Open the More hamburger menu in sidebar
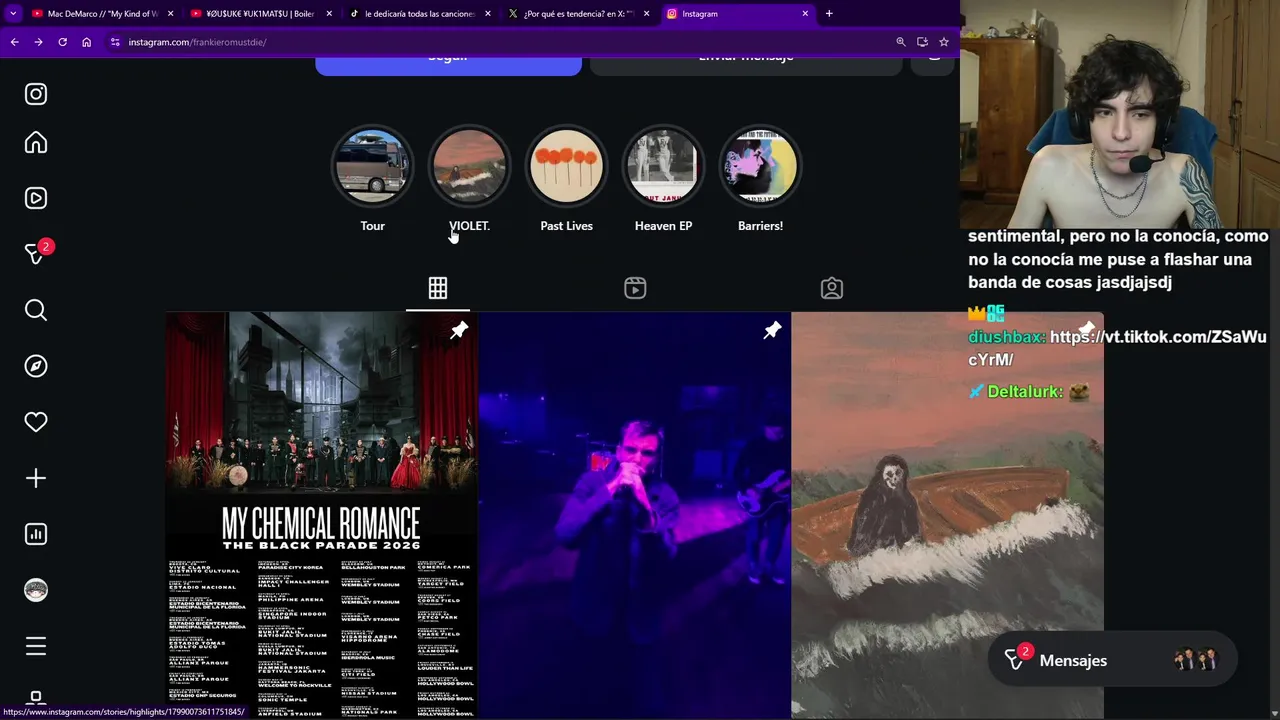This screenshot has width=1280, height=720. [36, 646]
